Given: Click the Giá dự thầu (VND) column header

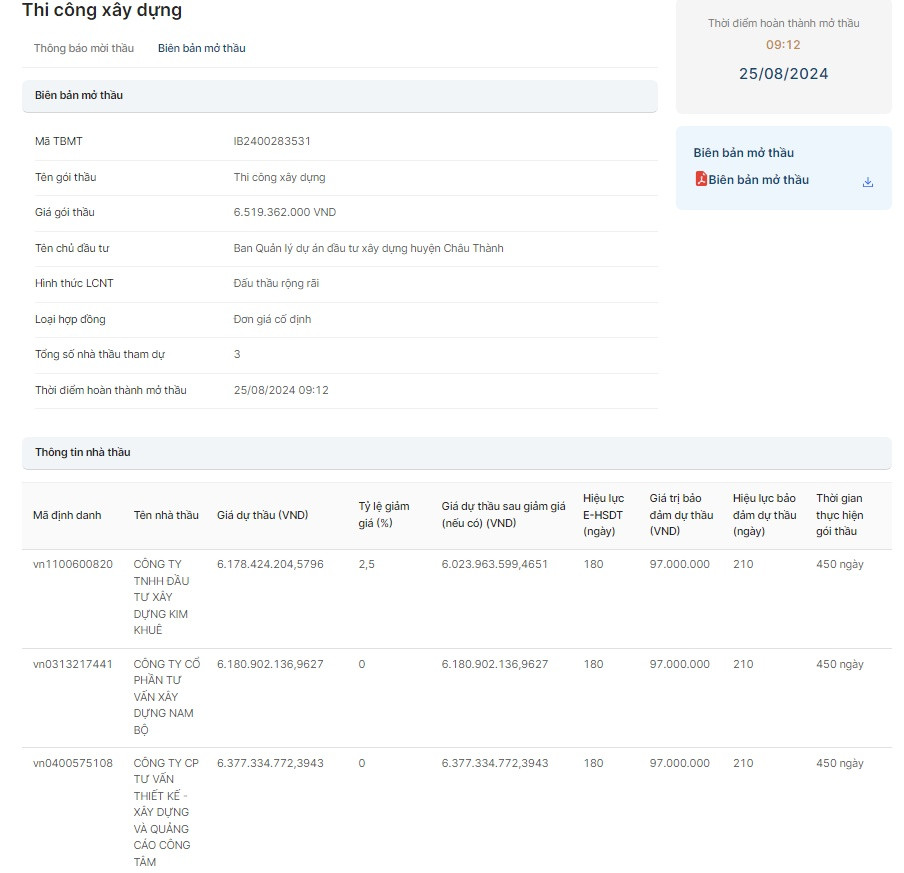Looking at the screenshot, I should click(262, 515).
